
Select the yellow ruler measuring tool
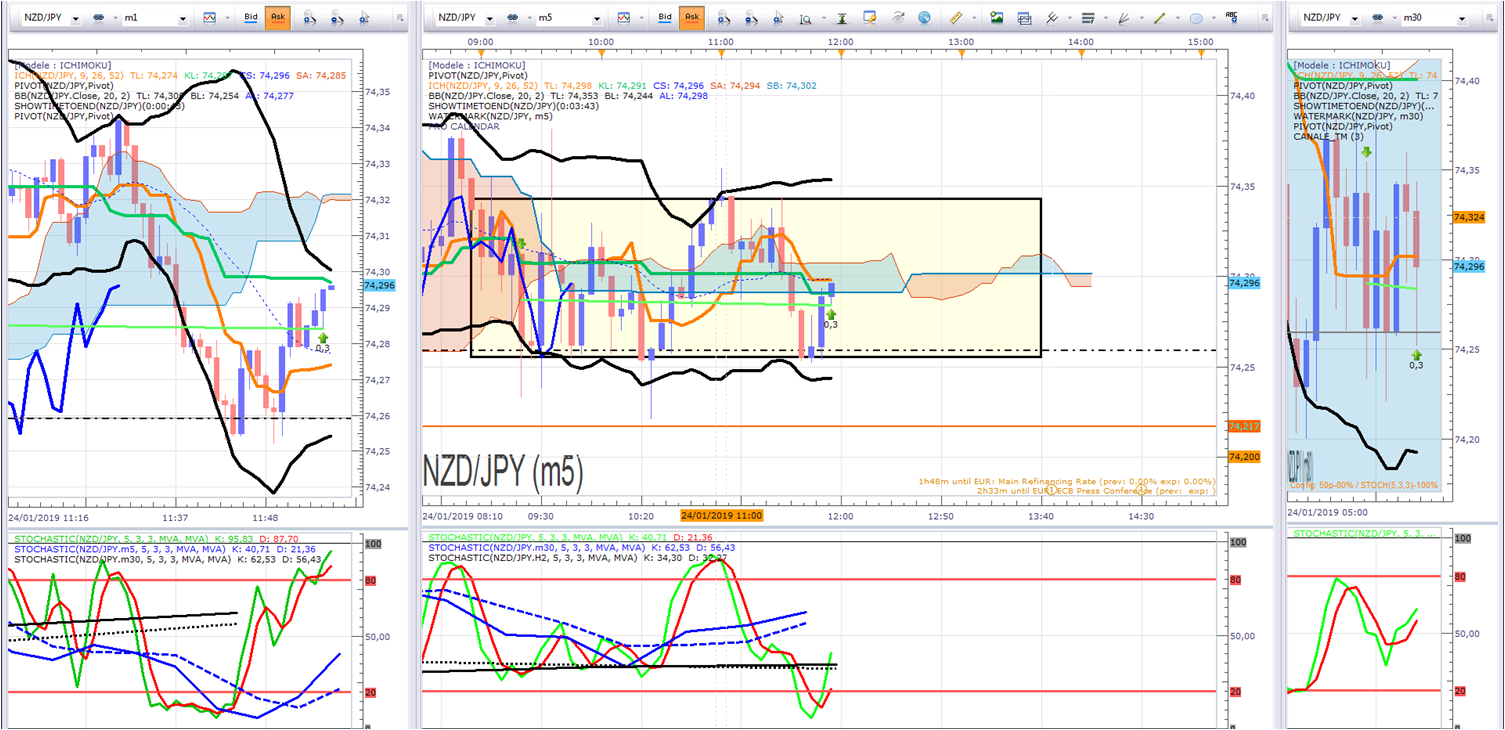955,18
